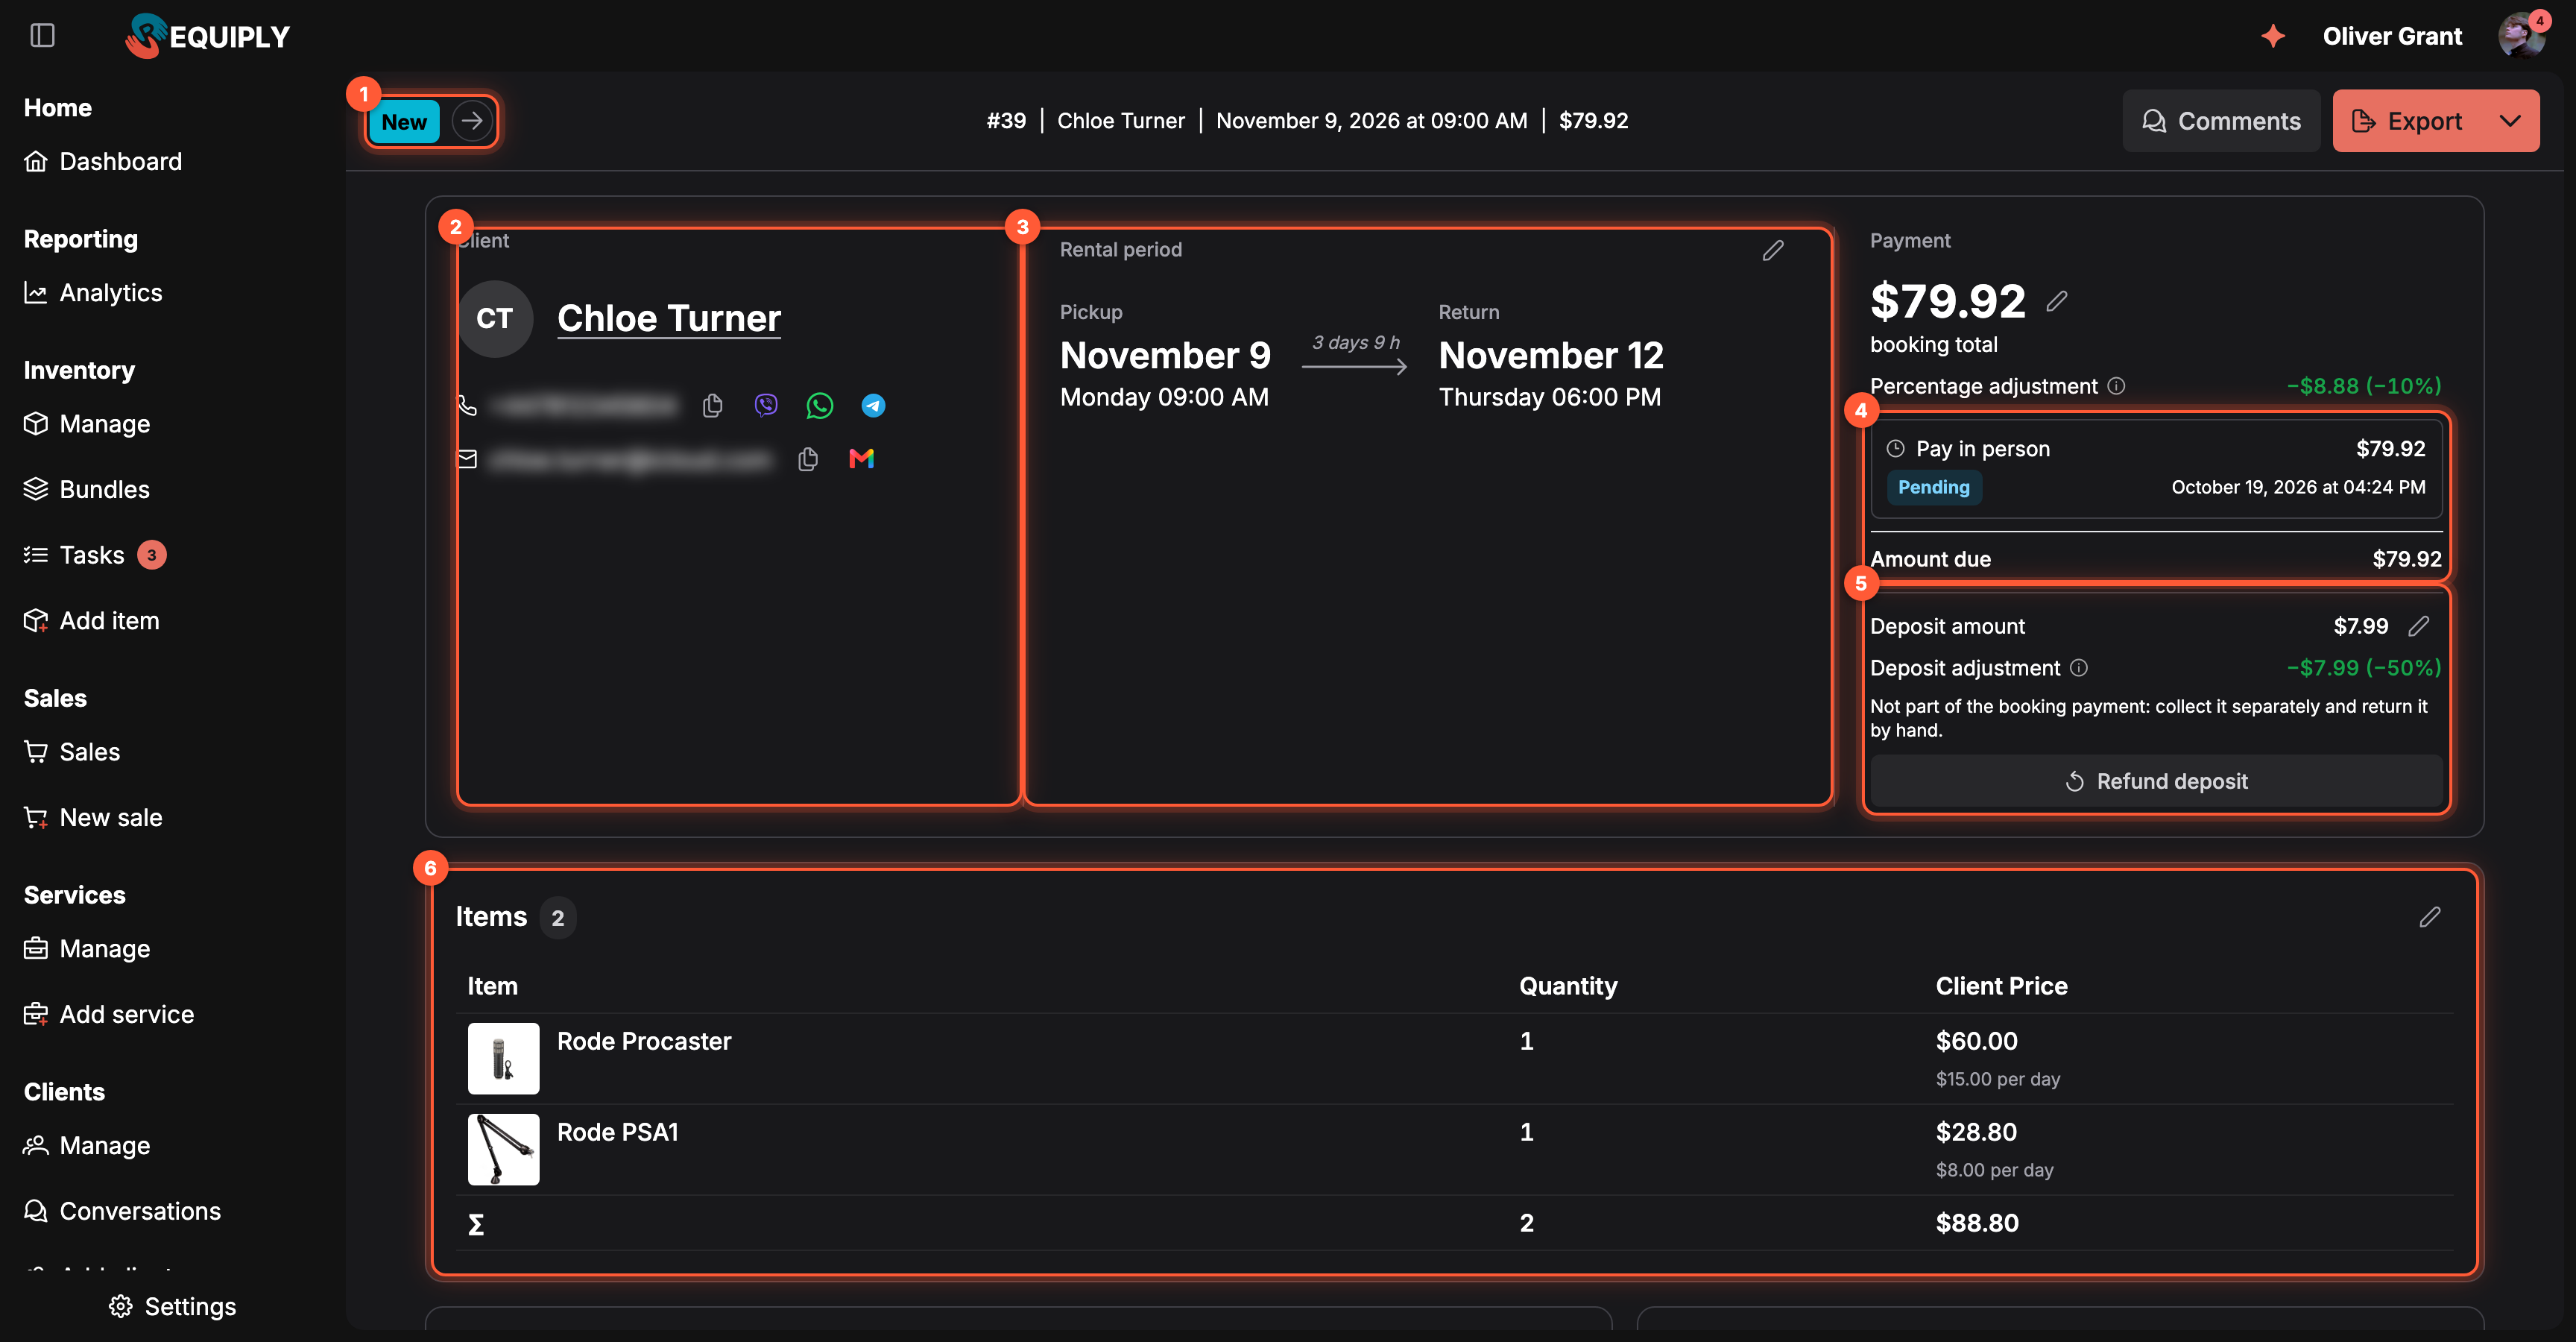Image resolution: width=2576 pixels, height=1342 pixels.
Task: Click the sparkle AI icon near Oliver Grant
Action: pos(2273,36)
